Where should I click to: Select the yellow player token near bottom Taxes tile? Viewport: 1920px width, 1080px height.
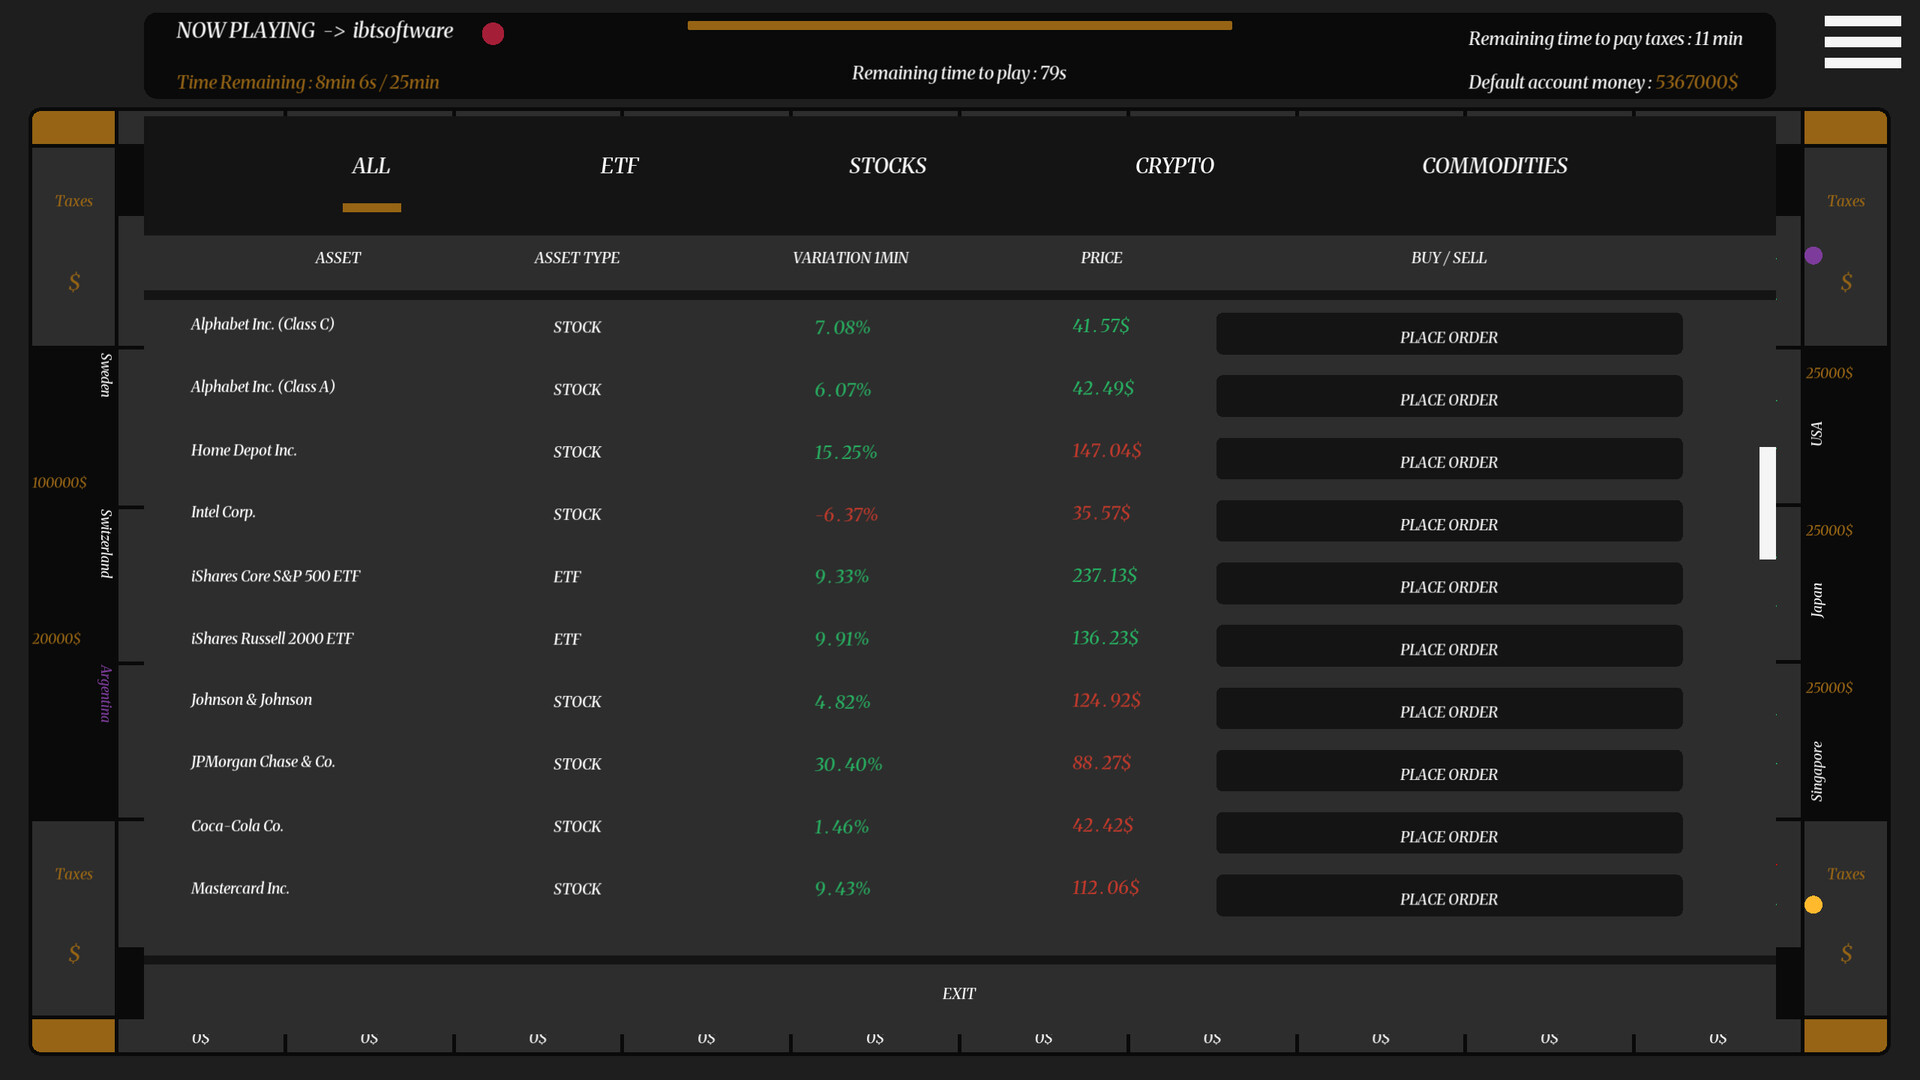pos(1815,905)
